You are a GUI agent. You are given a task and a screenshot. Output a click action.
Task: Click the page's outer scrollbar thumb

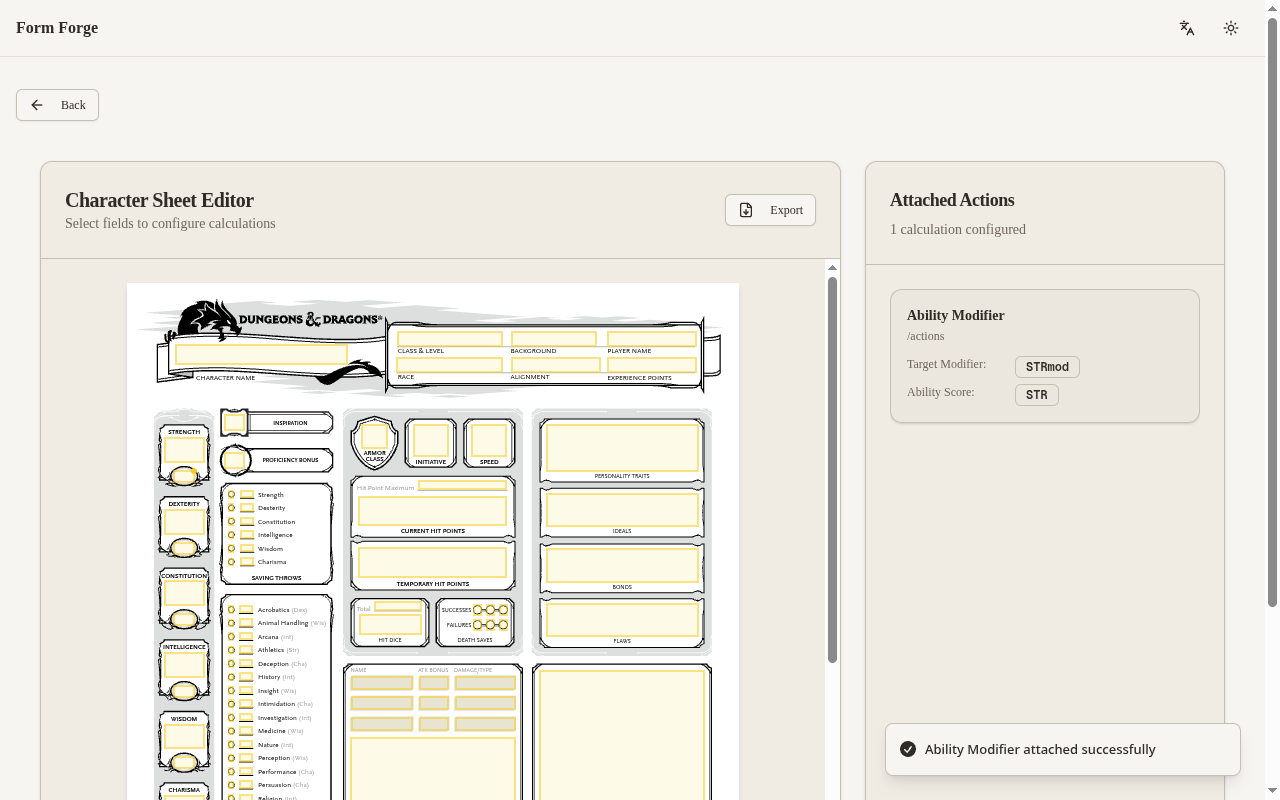point(1272,311)
